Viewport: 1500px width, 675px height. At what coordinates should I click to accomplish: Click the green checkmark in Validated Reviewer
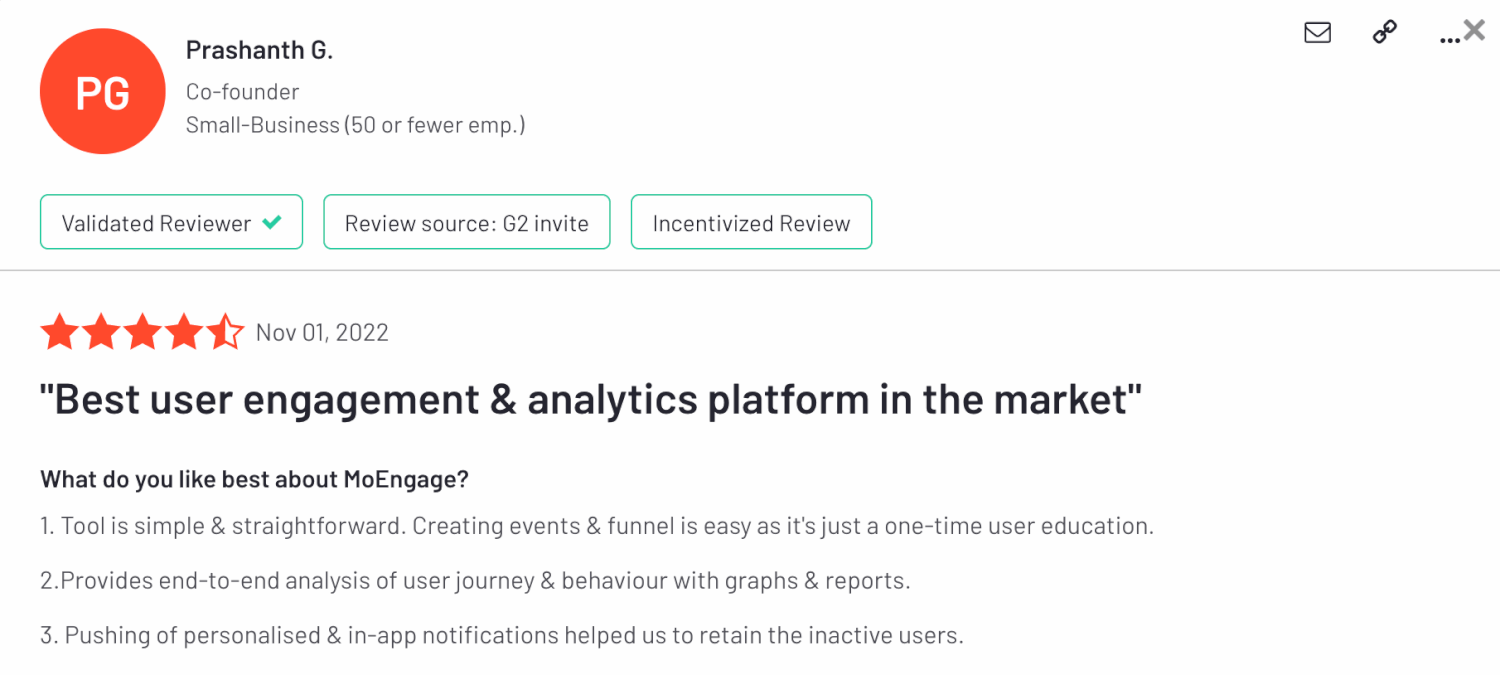pos(271,222)
